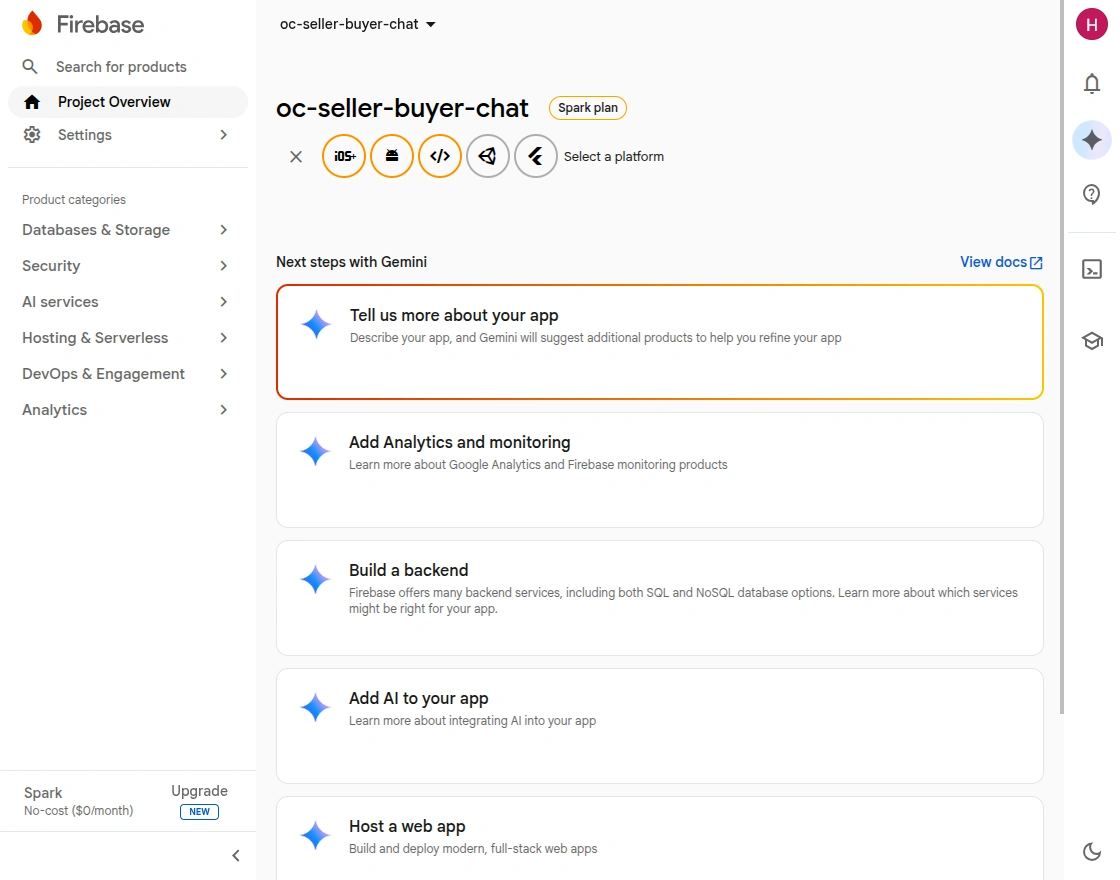Click Gemini sparkle beside Host a web app
The height and width of the screenshot is (880, 1120).
315,835
